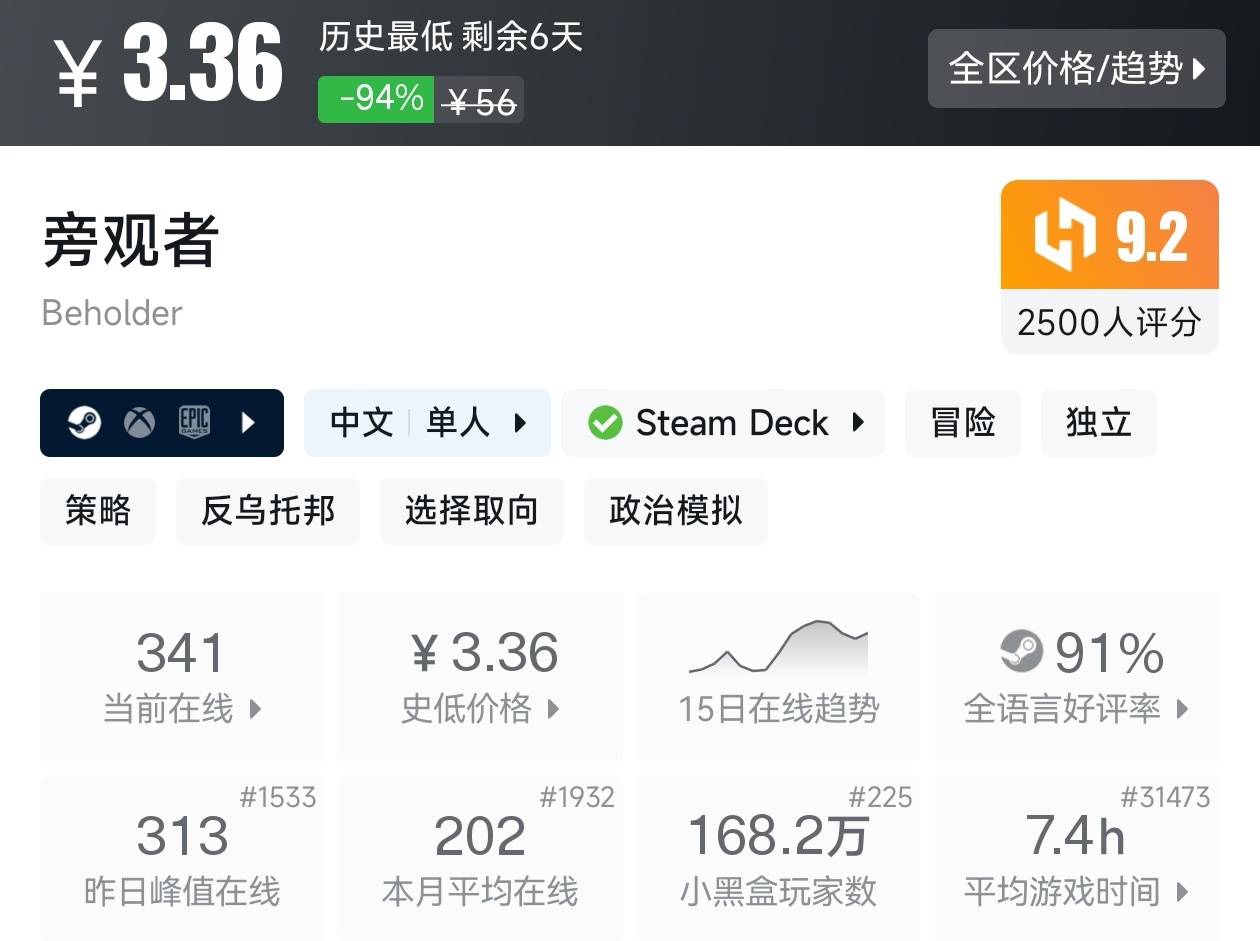Image resolution: width=1260 pixels, height=941 pixels.
Task: Expand the 中文 单人 language details
Action: coord(427,423)
